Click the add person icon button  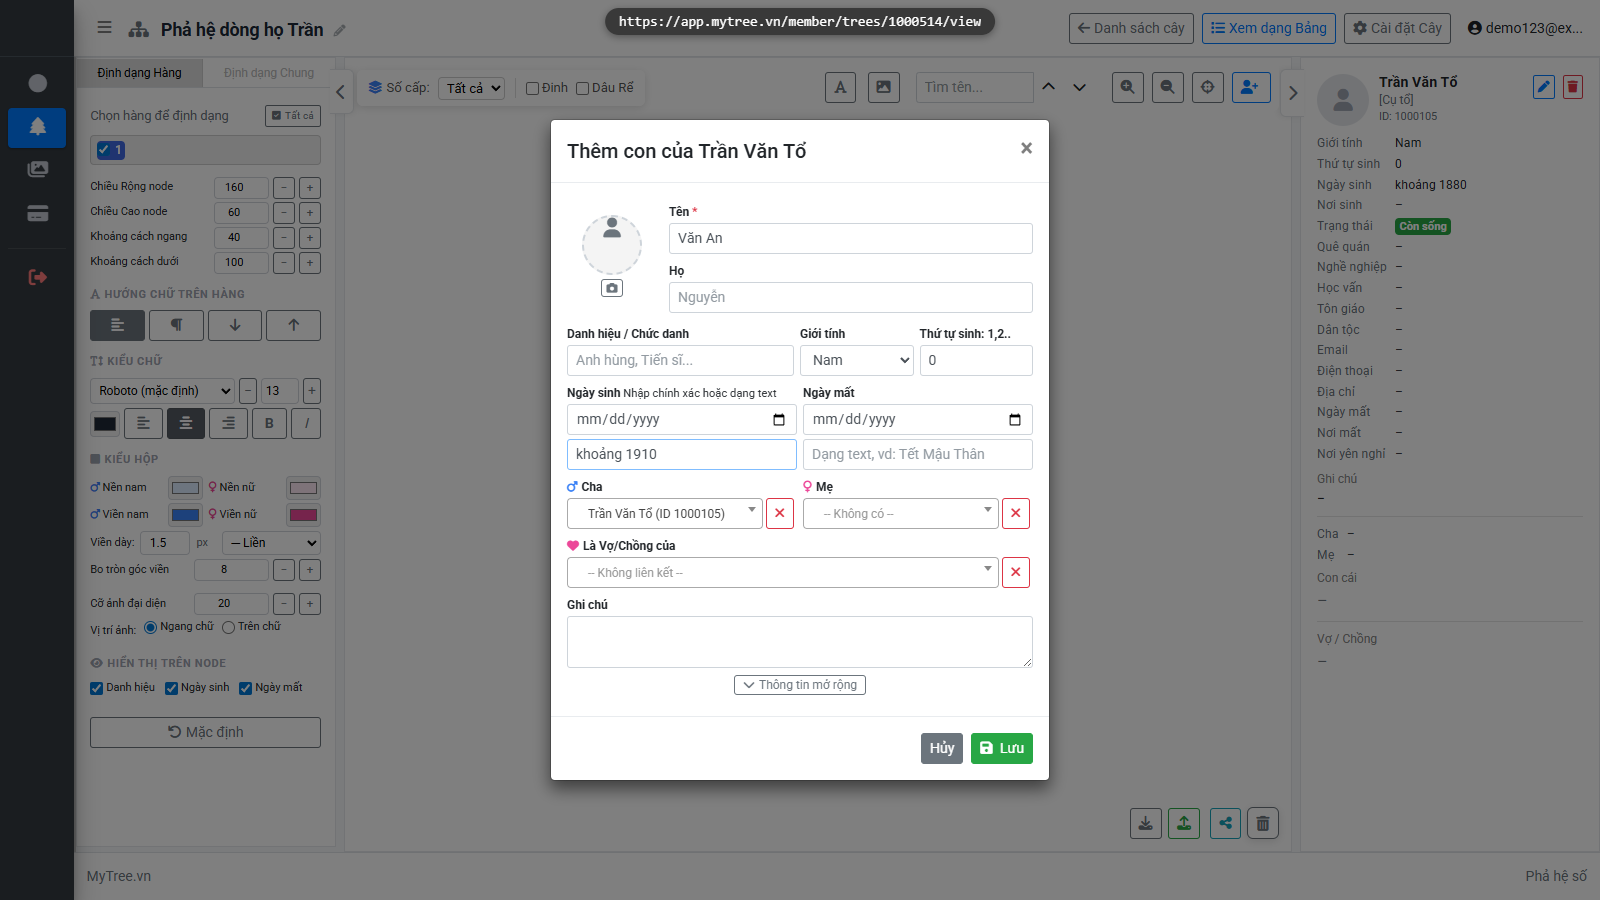pos(1251,87)
